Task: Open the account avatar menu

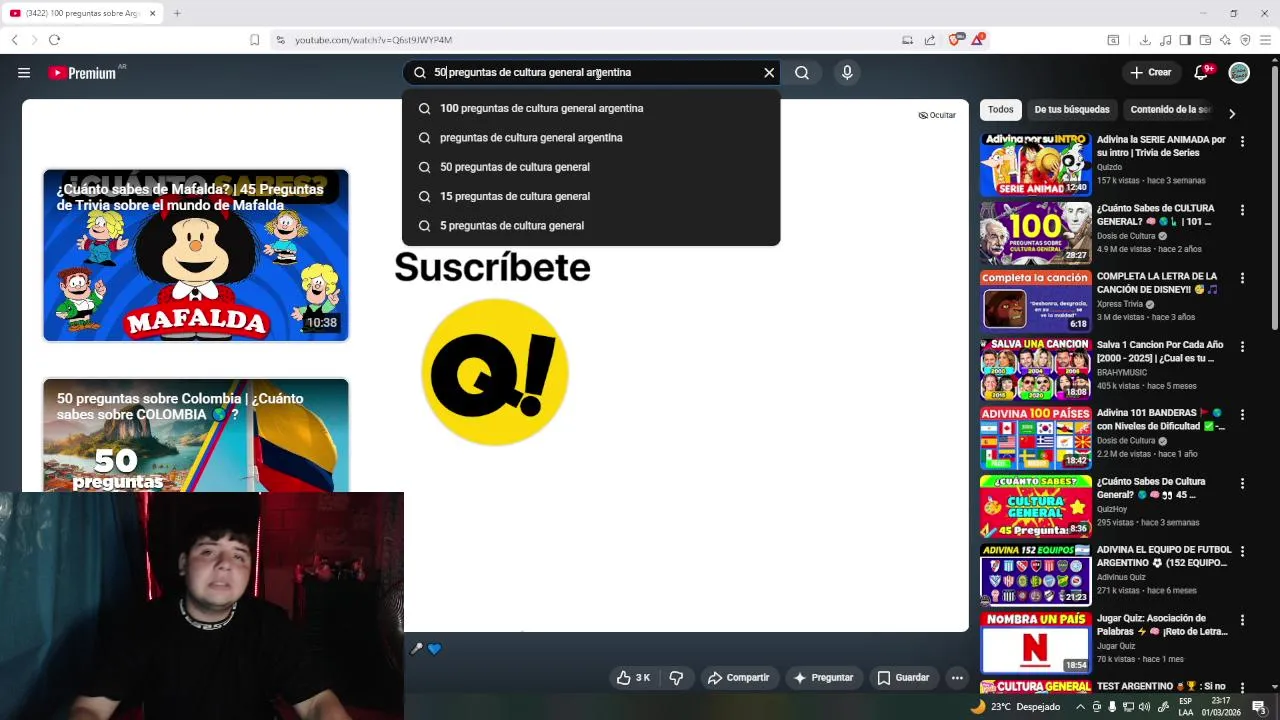Action: (1239, 72)
